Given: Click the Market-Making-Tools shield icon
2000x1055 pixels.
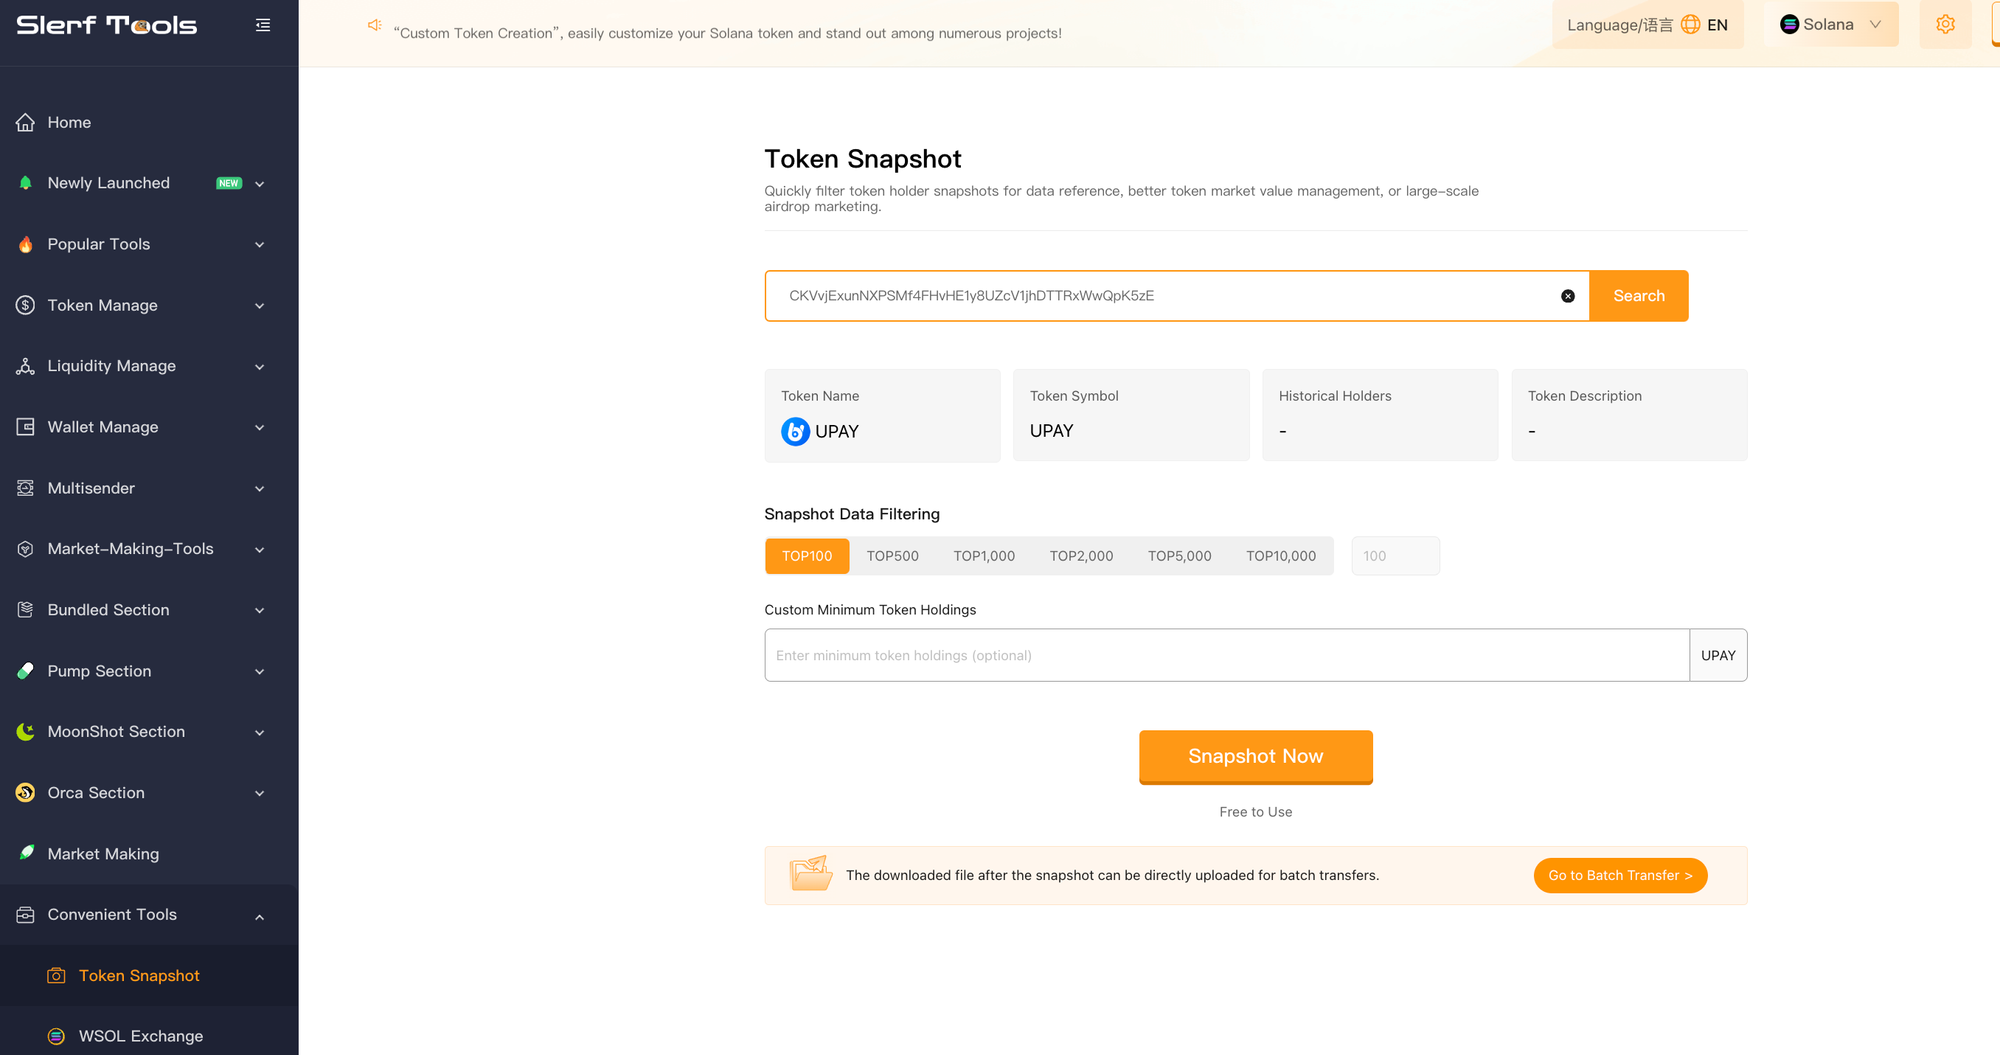Looking at the screenshot, I should pyautogui.click(x=26, y=549).
